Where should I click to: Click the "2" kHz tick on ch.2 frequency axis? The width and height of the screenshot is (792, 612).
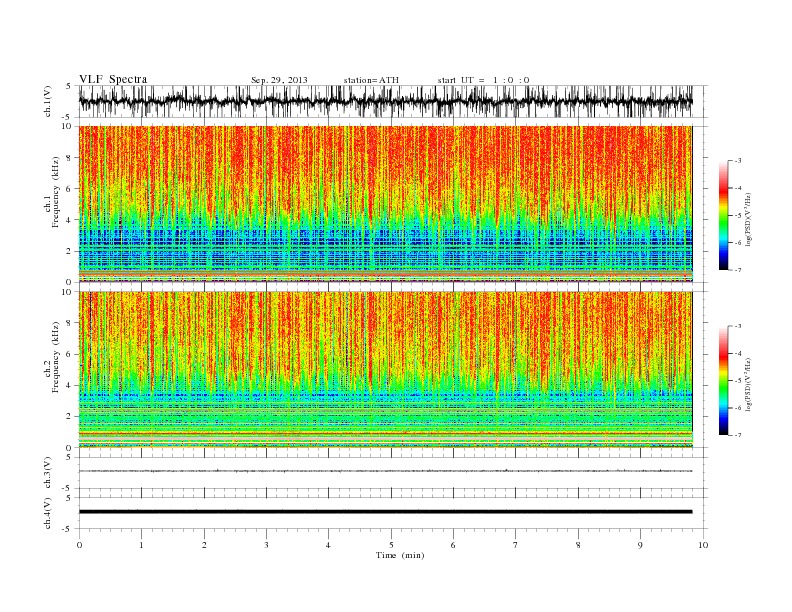[69, 417]
